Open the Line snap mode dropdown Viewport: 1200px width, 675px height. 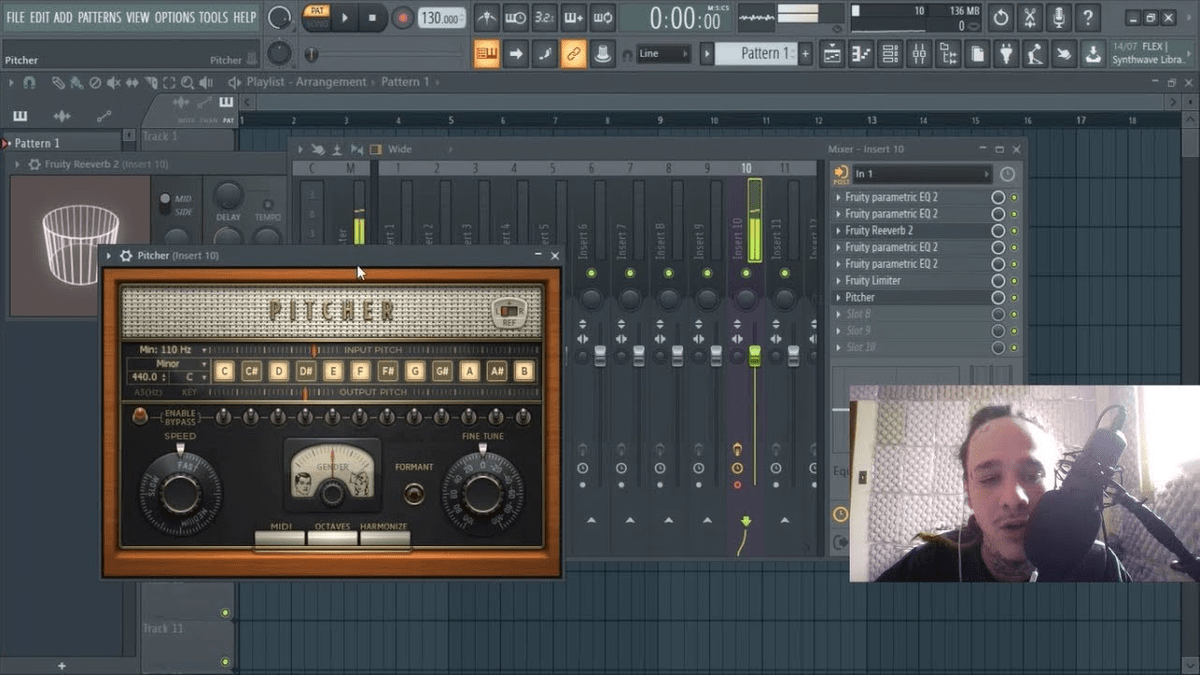tap(663, 54)
